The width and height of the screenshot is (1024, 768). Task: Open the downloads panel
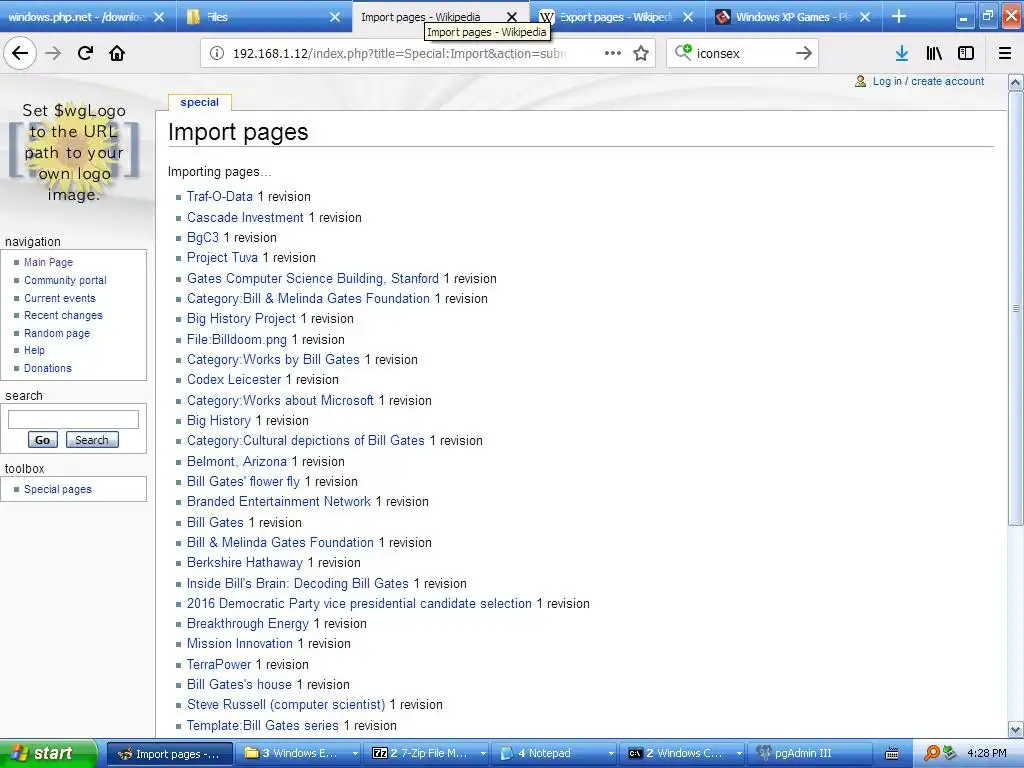coord(902,54)
